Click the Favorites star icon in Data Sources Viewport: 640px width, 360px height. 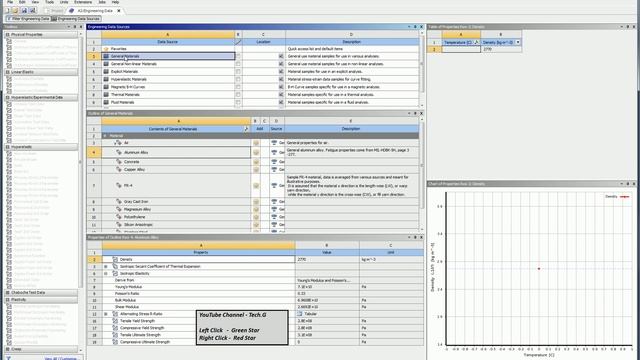click(x=106, y=49)
